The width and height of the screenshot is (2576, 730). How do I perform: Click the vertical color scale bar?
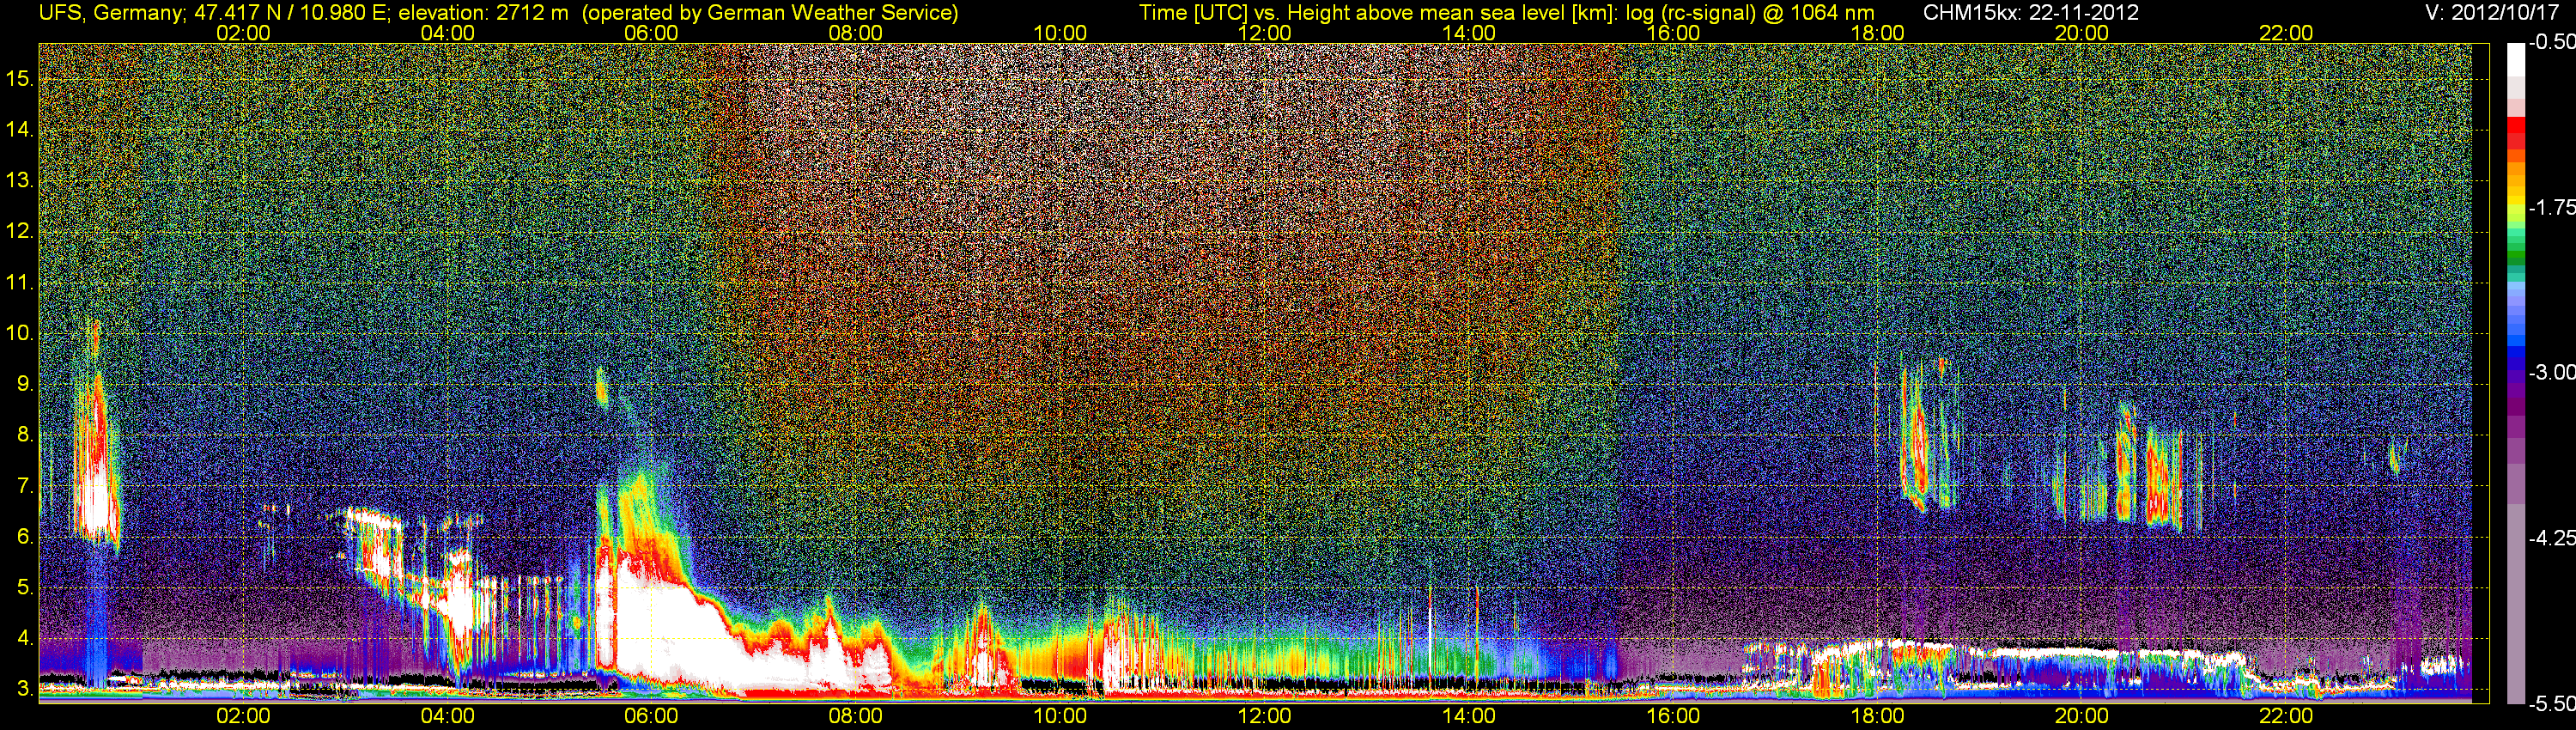(2516, 373)
